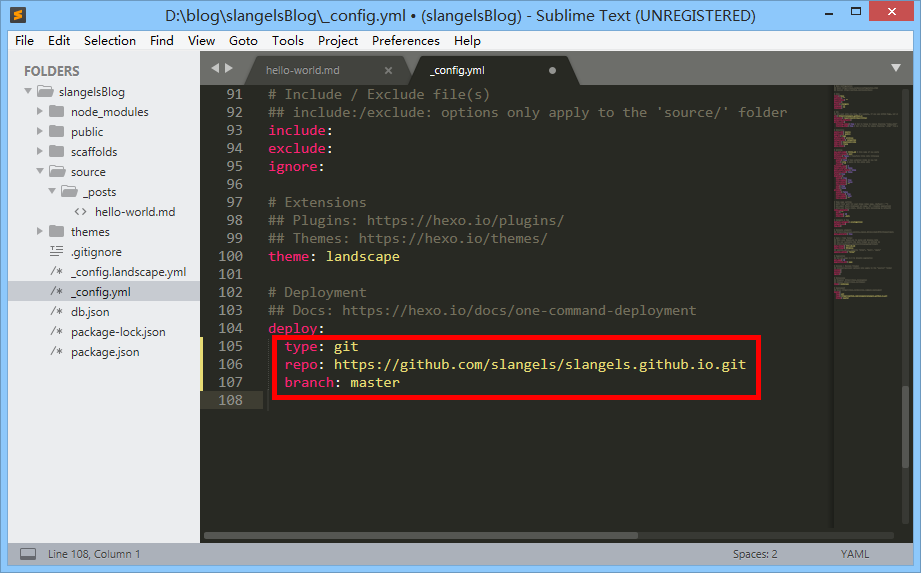Image resolution: width=921 pixels, height=573 pixels.
Task: Open the File menu
Action: (x=24, y=41)
